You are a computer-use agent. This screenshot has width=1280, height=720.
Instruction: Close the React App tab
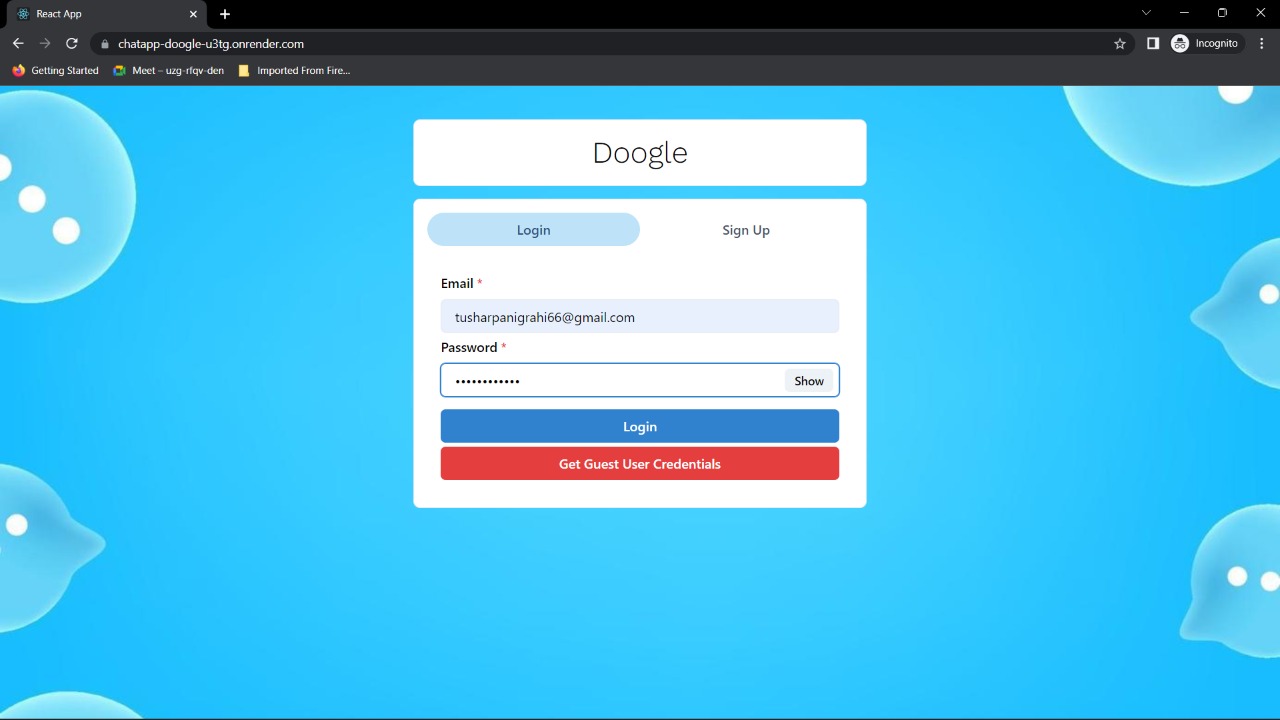point(193,14)
